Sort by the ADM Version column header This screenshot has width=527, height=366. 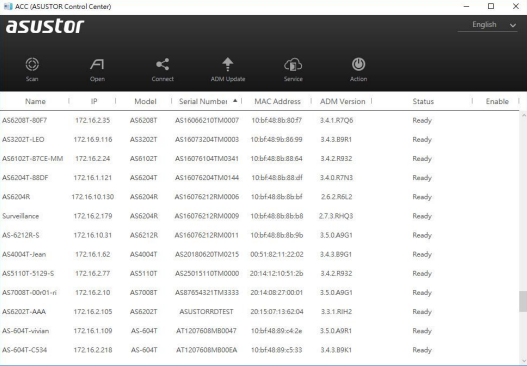point(342,101)
